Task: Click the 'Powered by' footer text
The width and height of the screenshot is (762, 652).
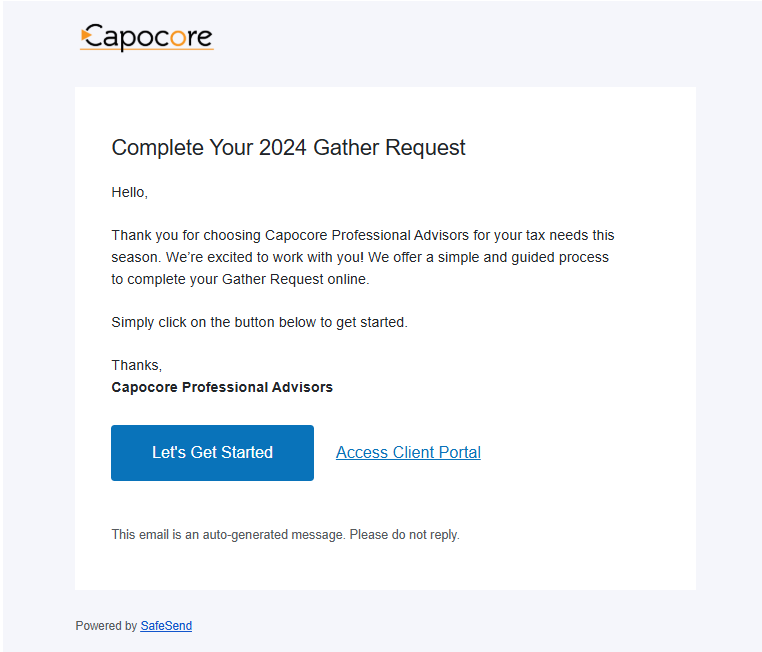Action: (x=106, y=626)
